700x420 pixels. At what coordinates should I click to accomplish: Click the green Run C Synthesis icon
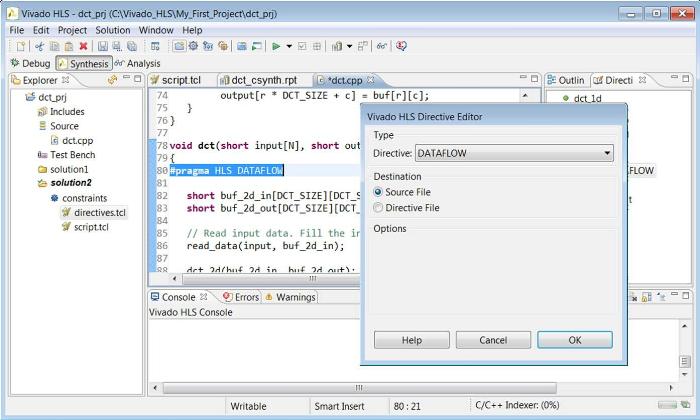pos(276,46)
